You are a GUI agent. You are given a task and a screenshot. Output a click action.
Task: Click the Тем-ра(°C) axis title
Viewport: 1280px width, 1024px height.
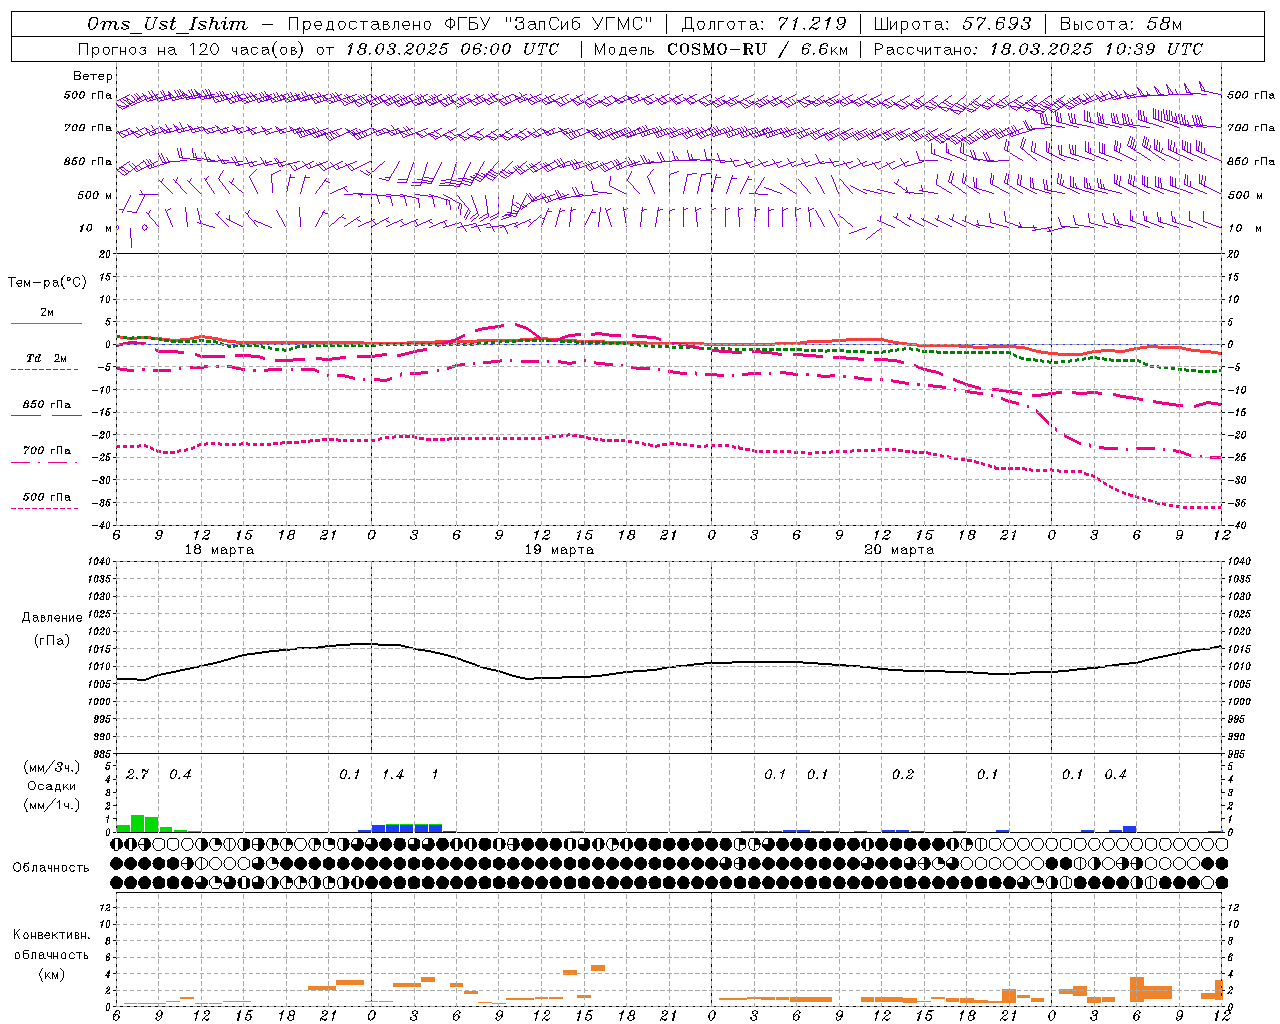tap(47, 283)
